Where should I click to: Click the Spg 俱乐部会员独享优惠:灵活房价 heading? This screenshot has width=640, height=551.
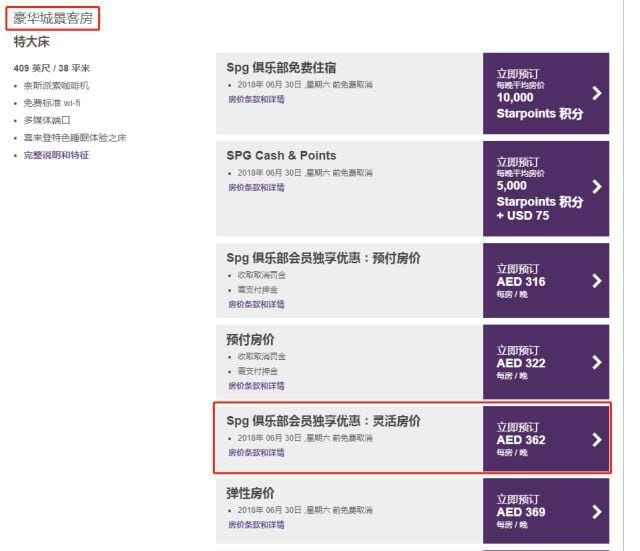pos(323,421)
